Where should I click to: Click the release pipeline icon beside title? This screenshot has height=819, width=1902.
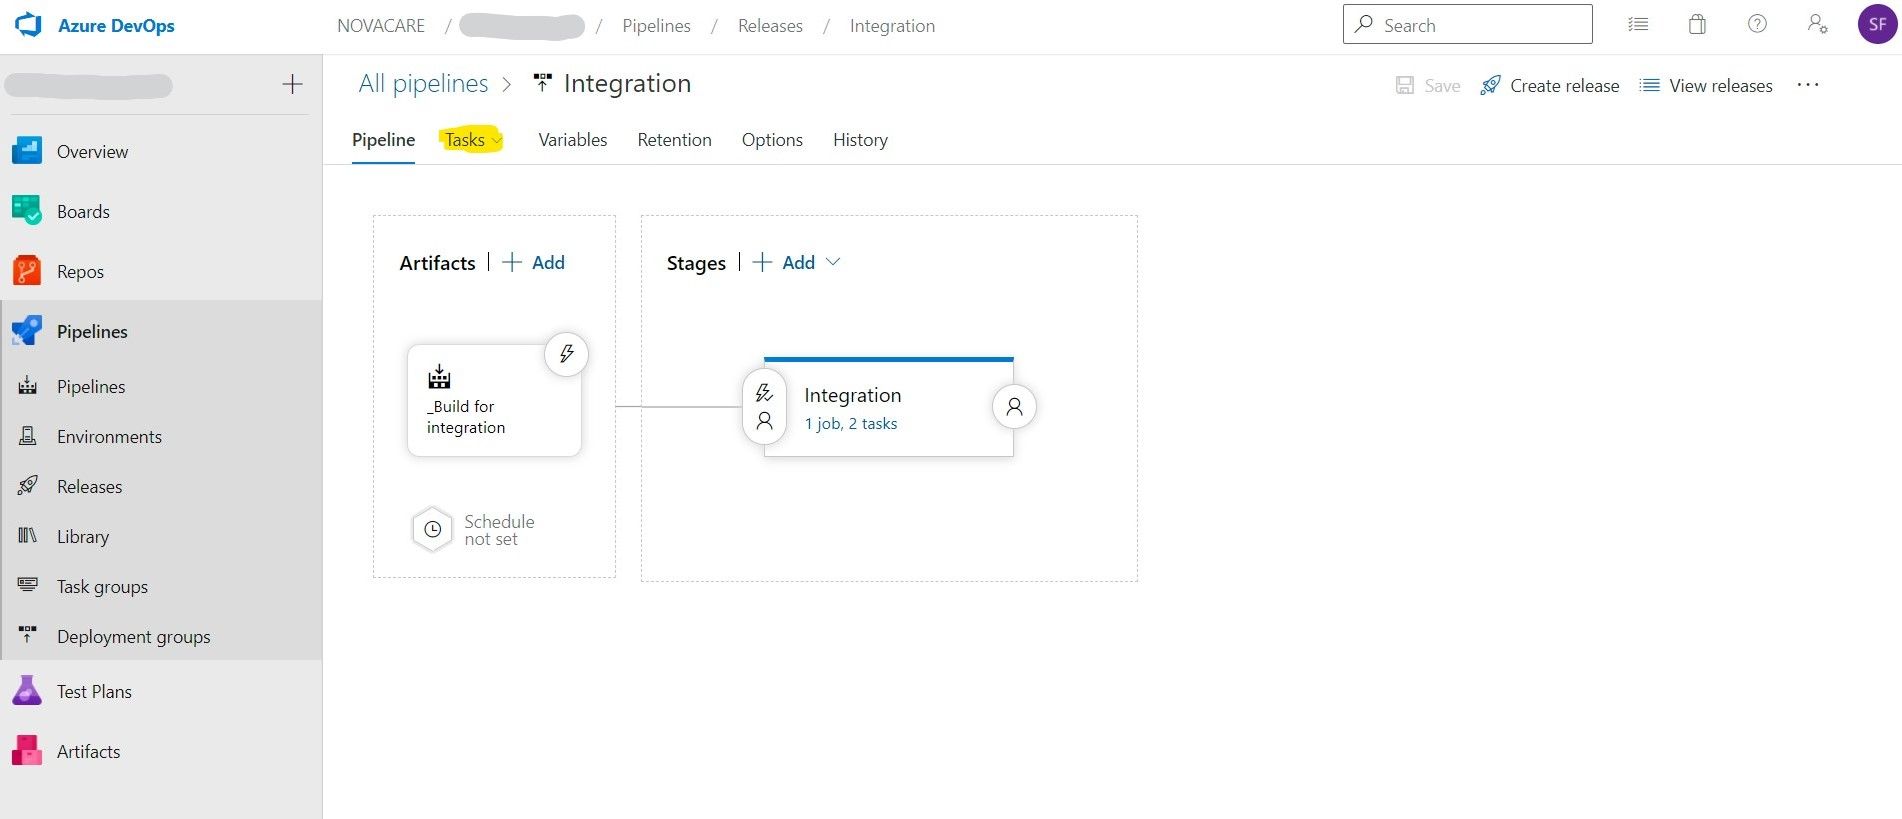tap(543, 82)
